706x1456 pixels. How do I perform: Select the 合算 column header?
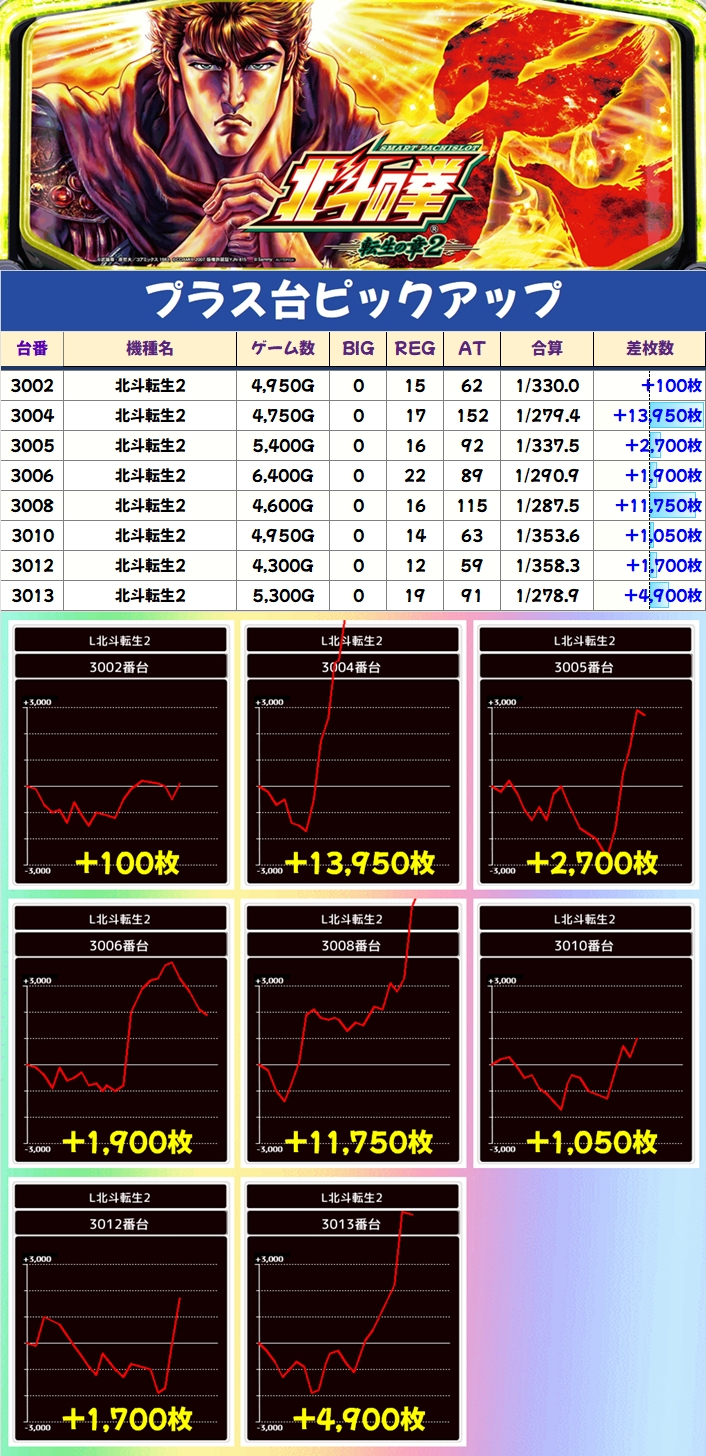click(x=546, y=349)
